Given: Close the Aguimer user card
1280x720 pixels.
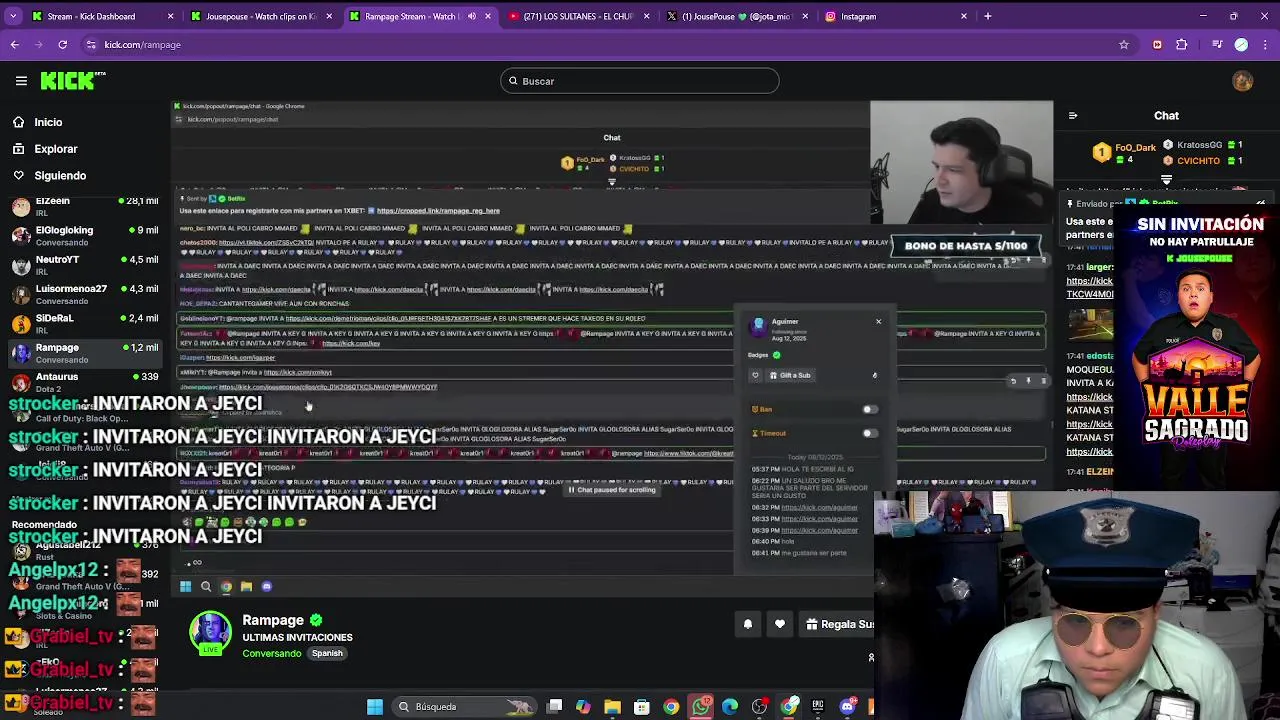Looking at the screenshot, I should [878, 321].
